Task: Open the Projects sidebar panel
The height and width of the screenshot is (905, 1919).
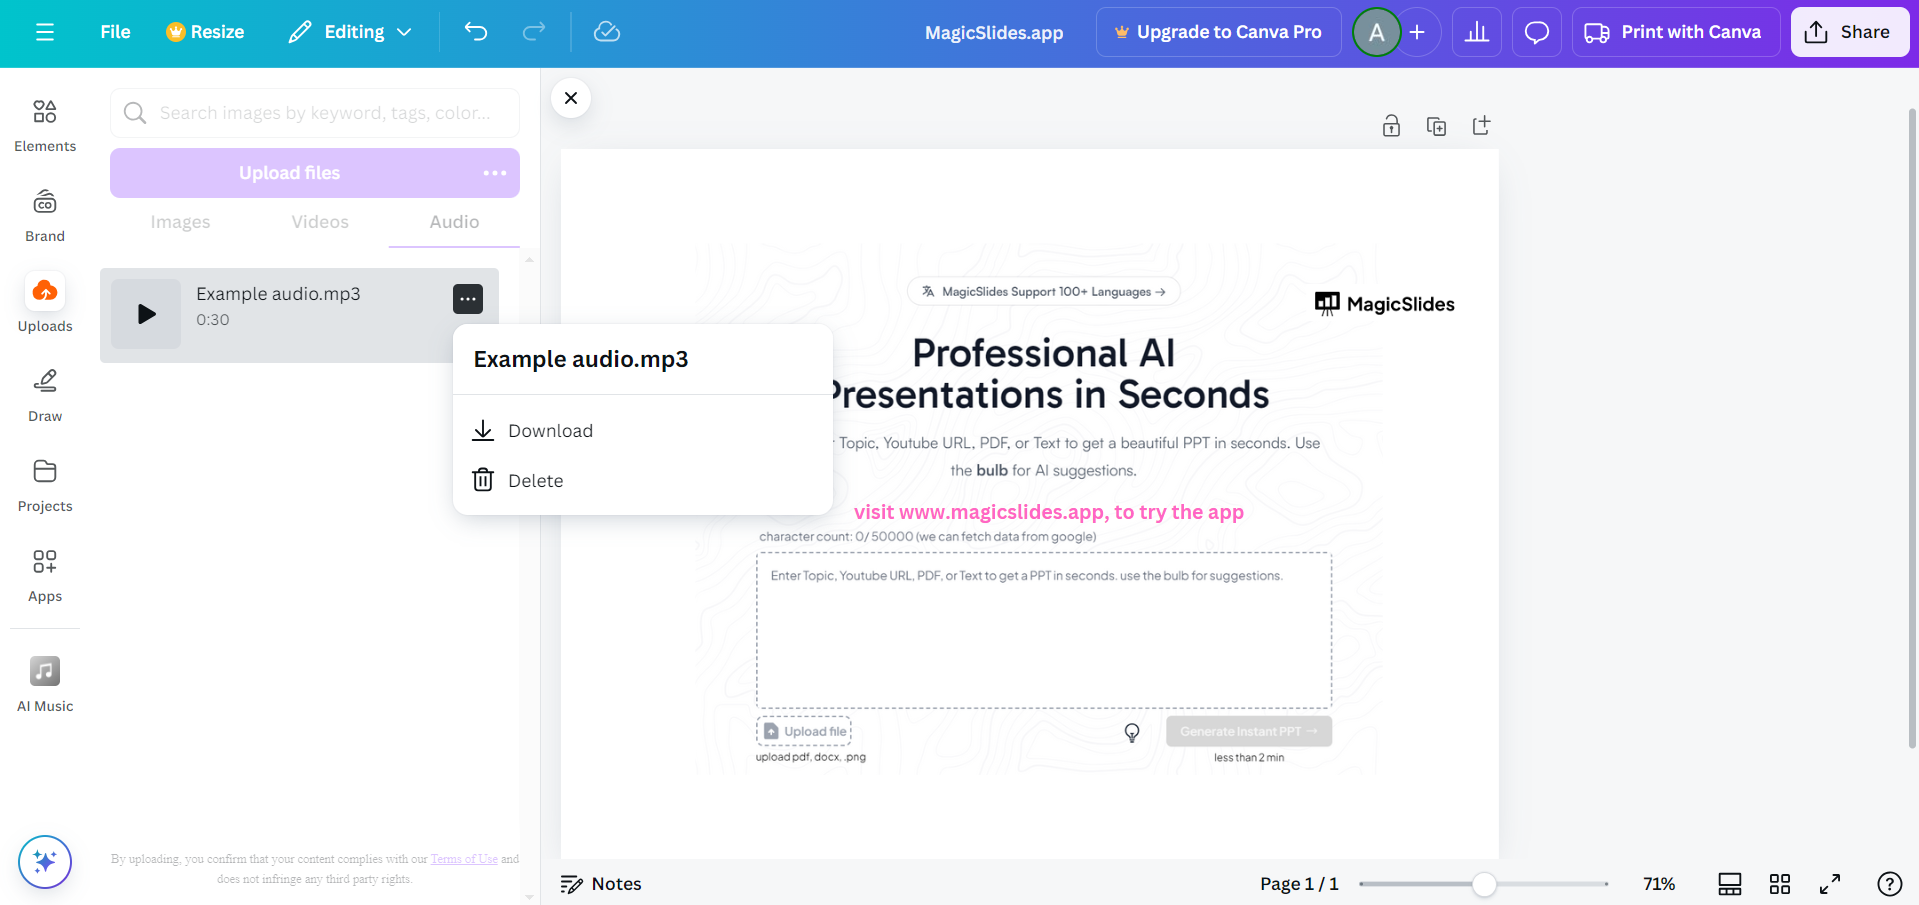Action: (45, 486)
